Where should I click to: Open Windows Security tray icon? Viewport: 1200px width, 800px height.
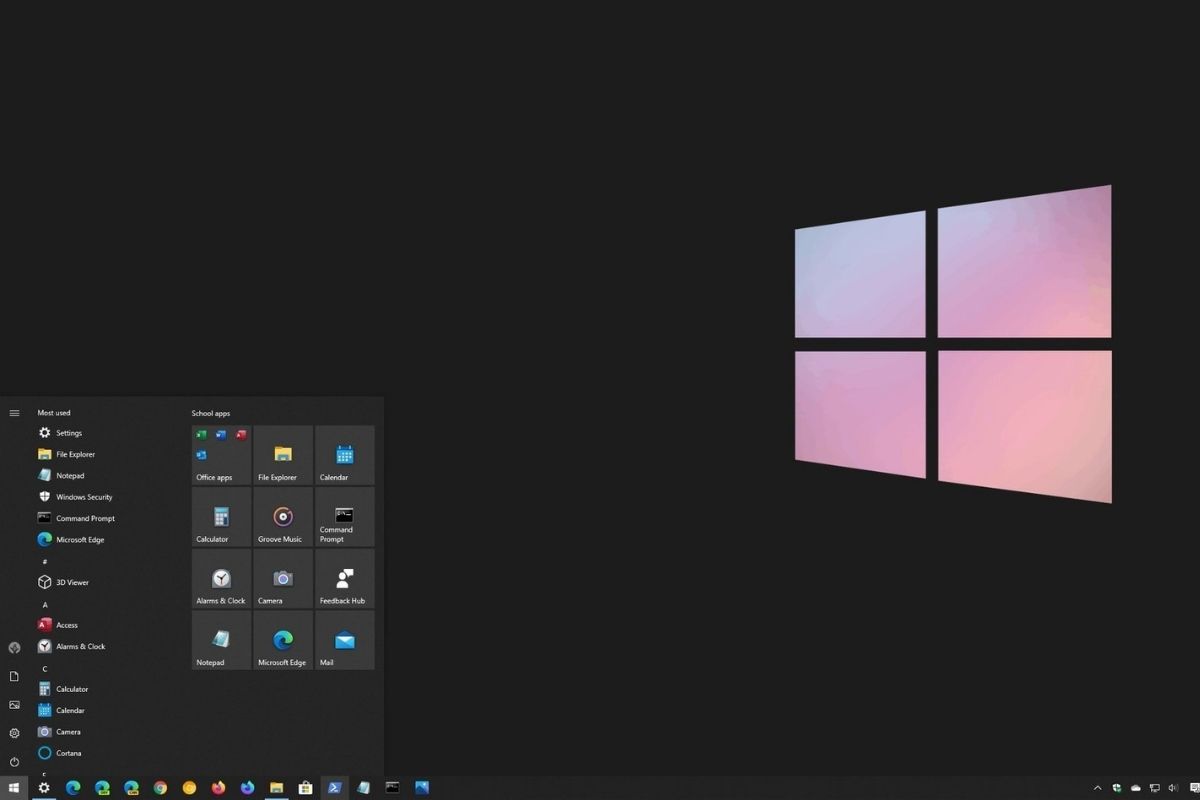[1116, 788]
